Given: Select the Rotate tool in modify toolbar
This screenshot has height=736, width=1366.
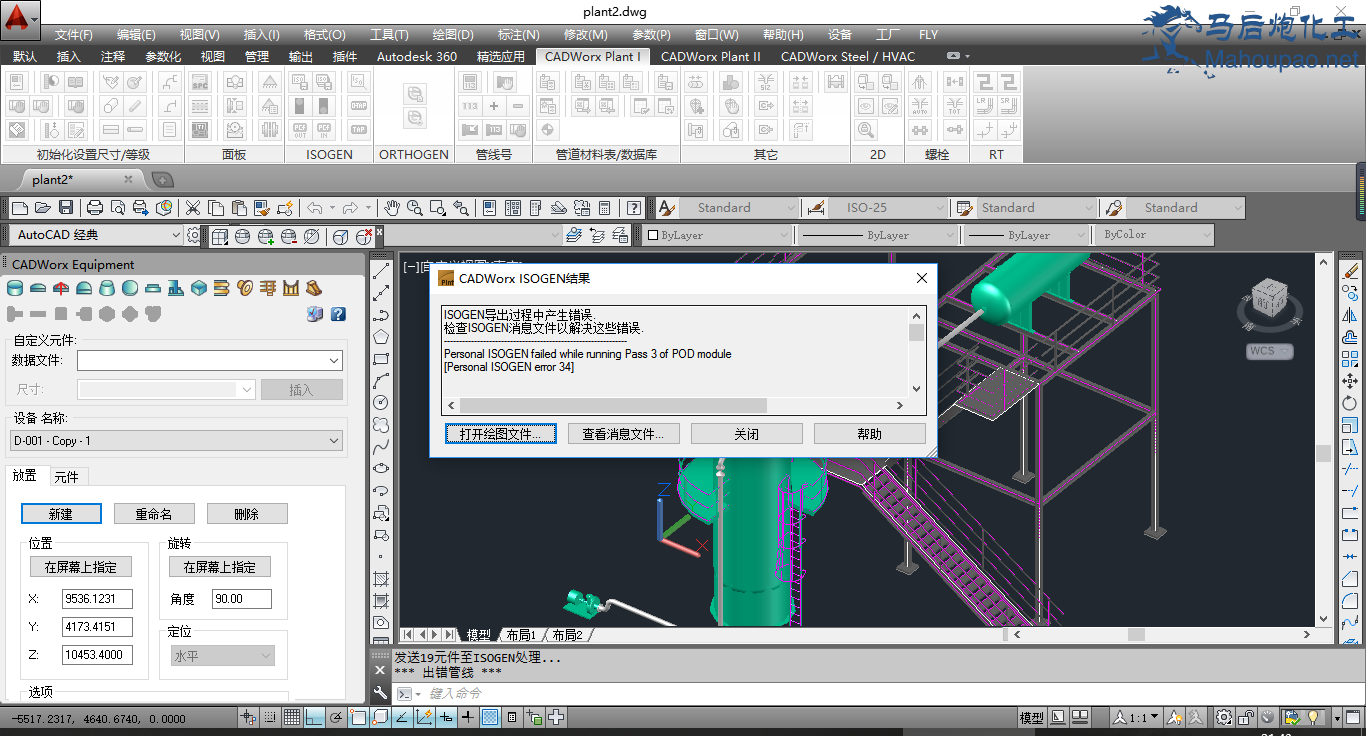Looking at the screenshot, I should [x=1350, y=403].
